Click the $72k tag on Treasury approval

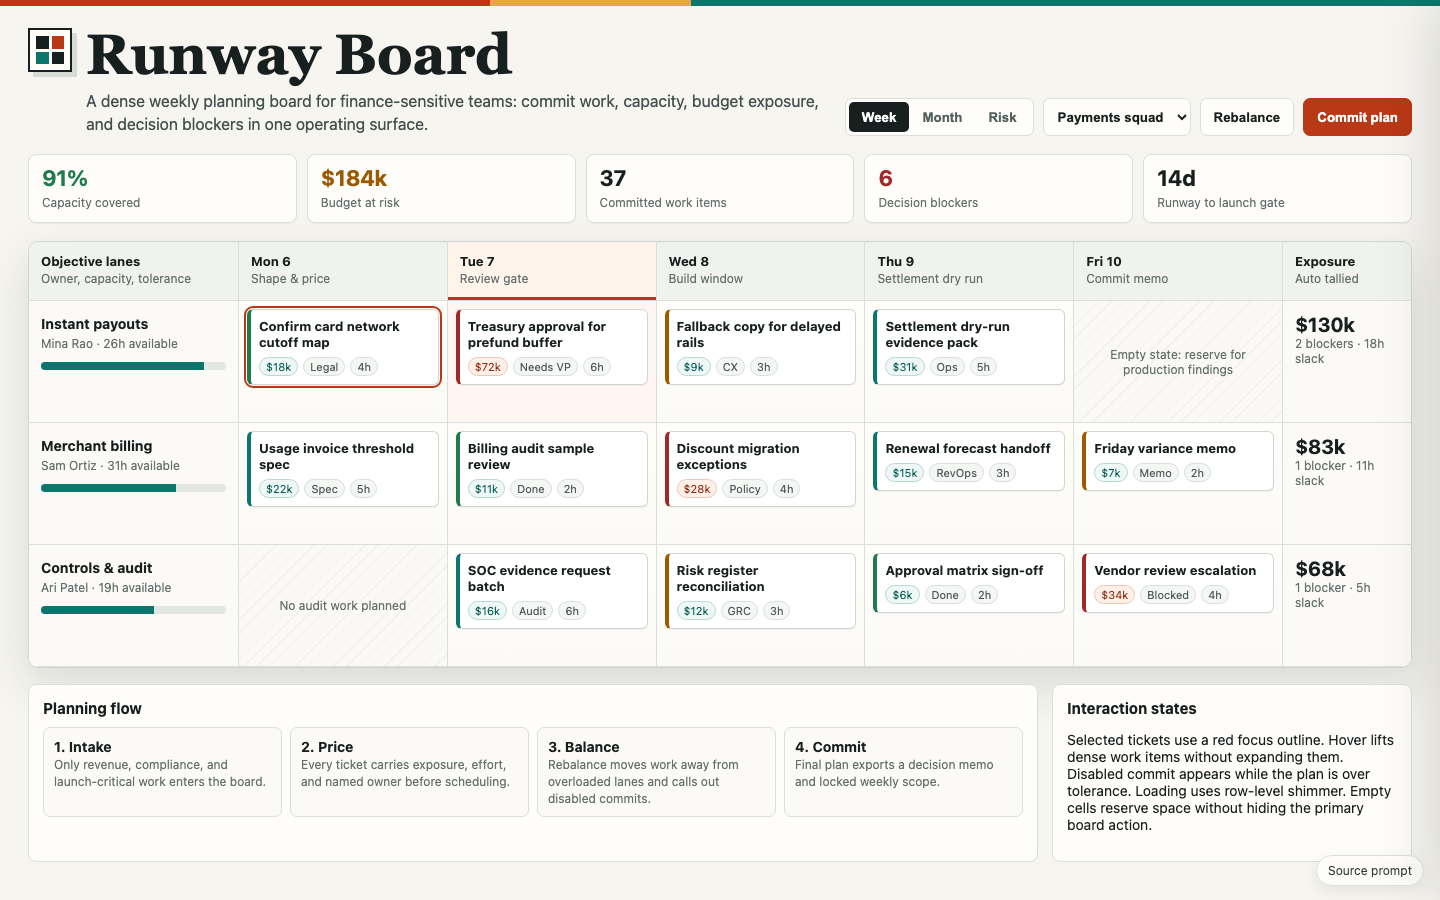click(x=488, y=367)
